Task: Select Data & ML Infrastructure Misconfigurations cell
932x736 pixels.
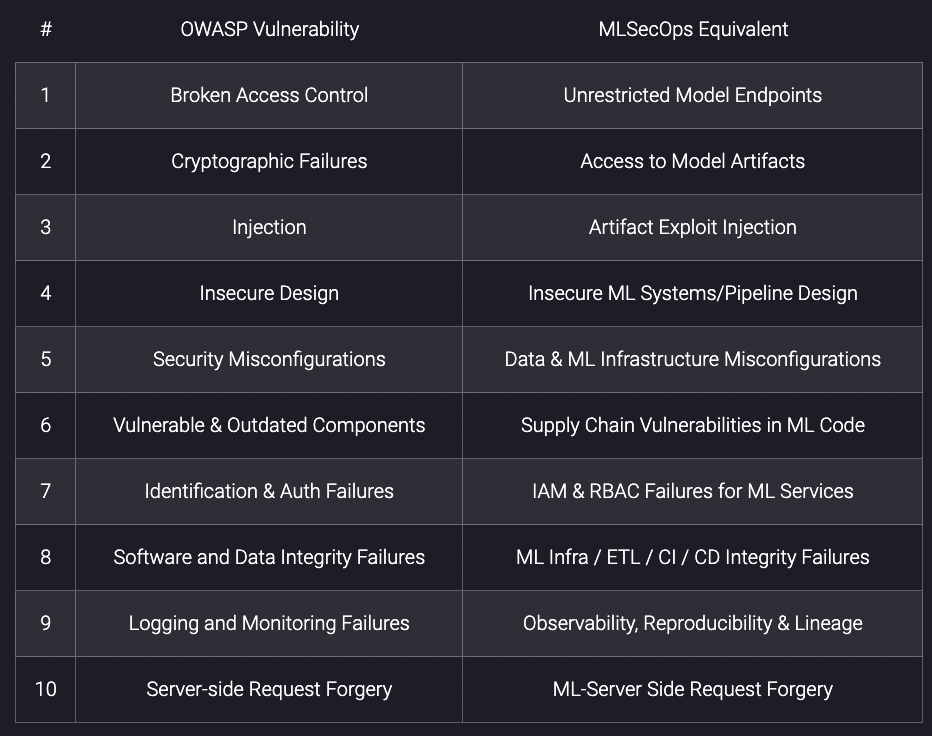Action: click(x=692, y=359)
